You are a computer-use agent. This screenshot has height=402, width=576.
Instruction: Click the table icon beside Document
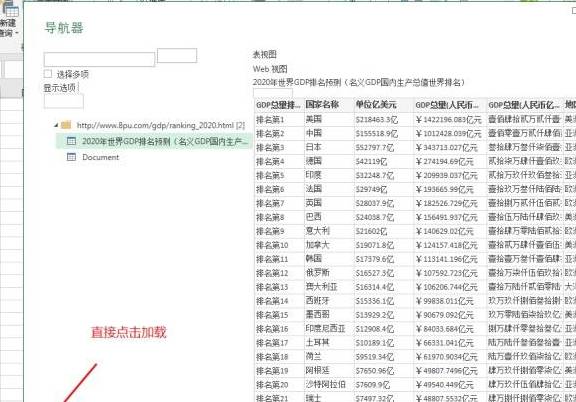coord(71,157)
